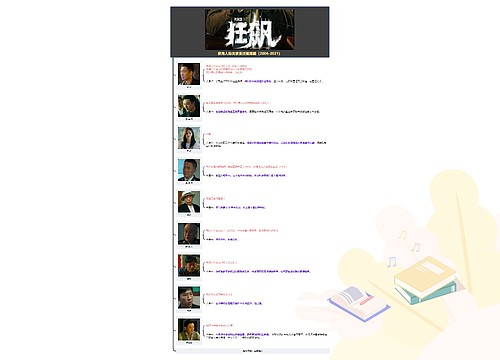Open the portrait of man in white fedora

point(189,202)
